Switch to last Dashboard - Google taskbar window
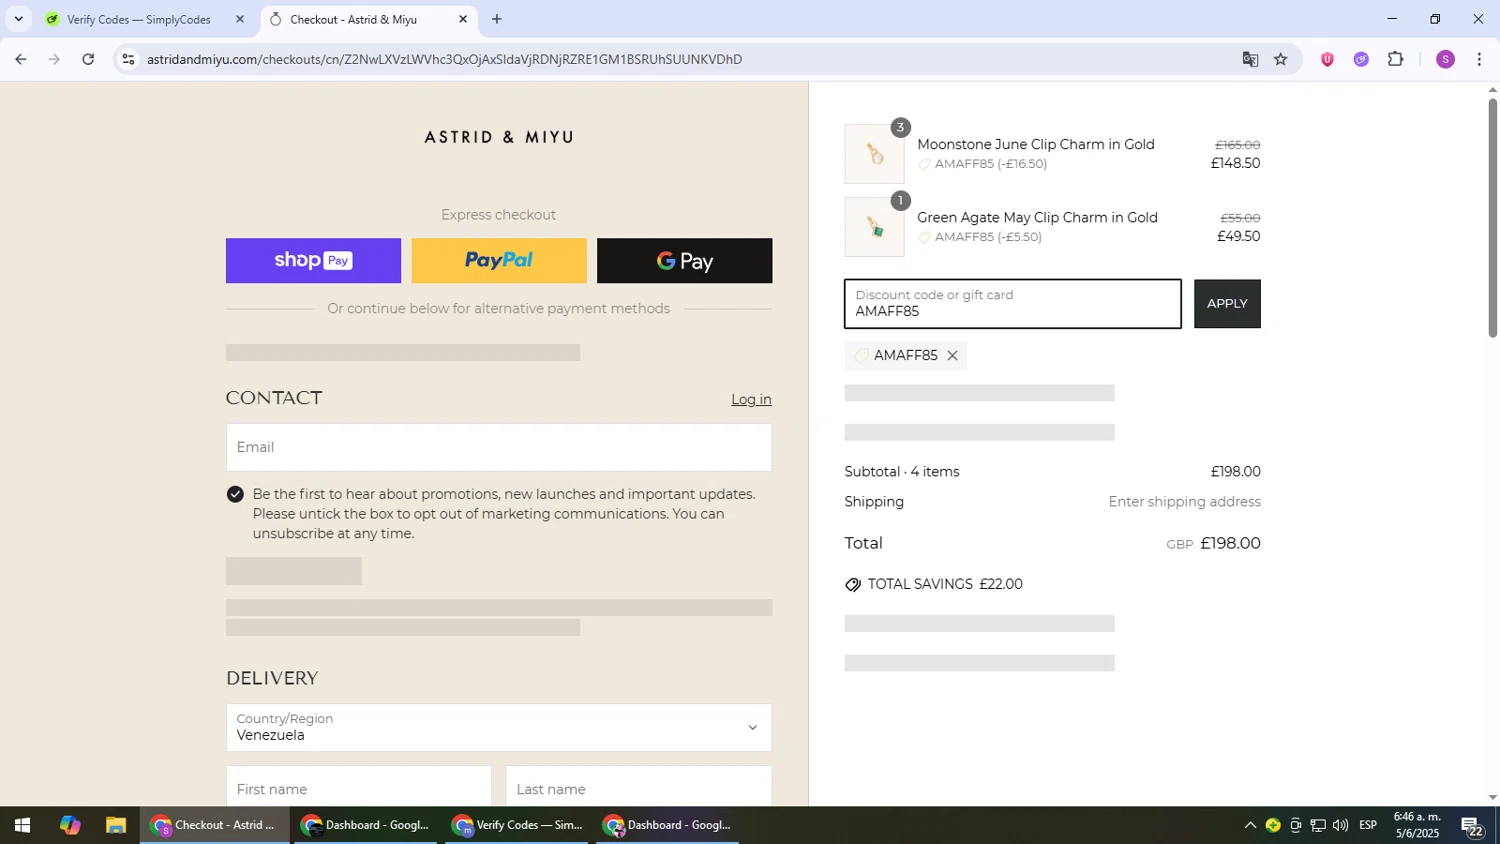 (668, 825)
